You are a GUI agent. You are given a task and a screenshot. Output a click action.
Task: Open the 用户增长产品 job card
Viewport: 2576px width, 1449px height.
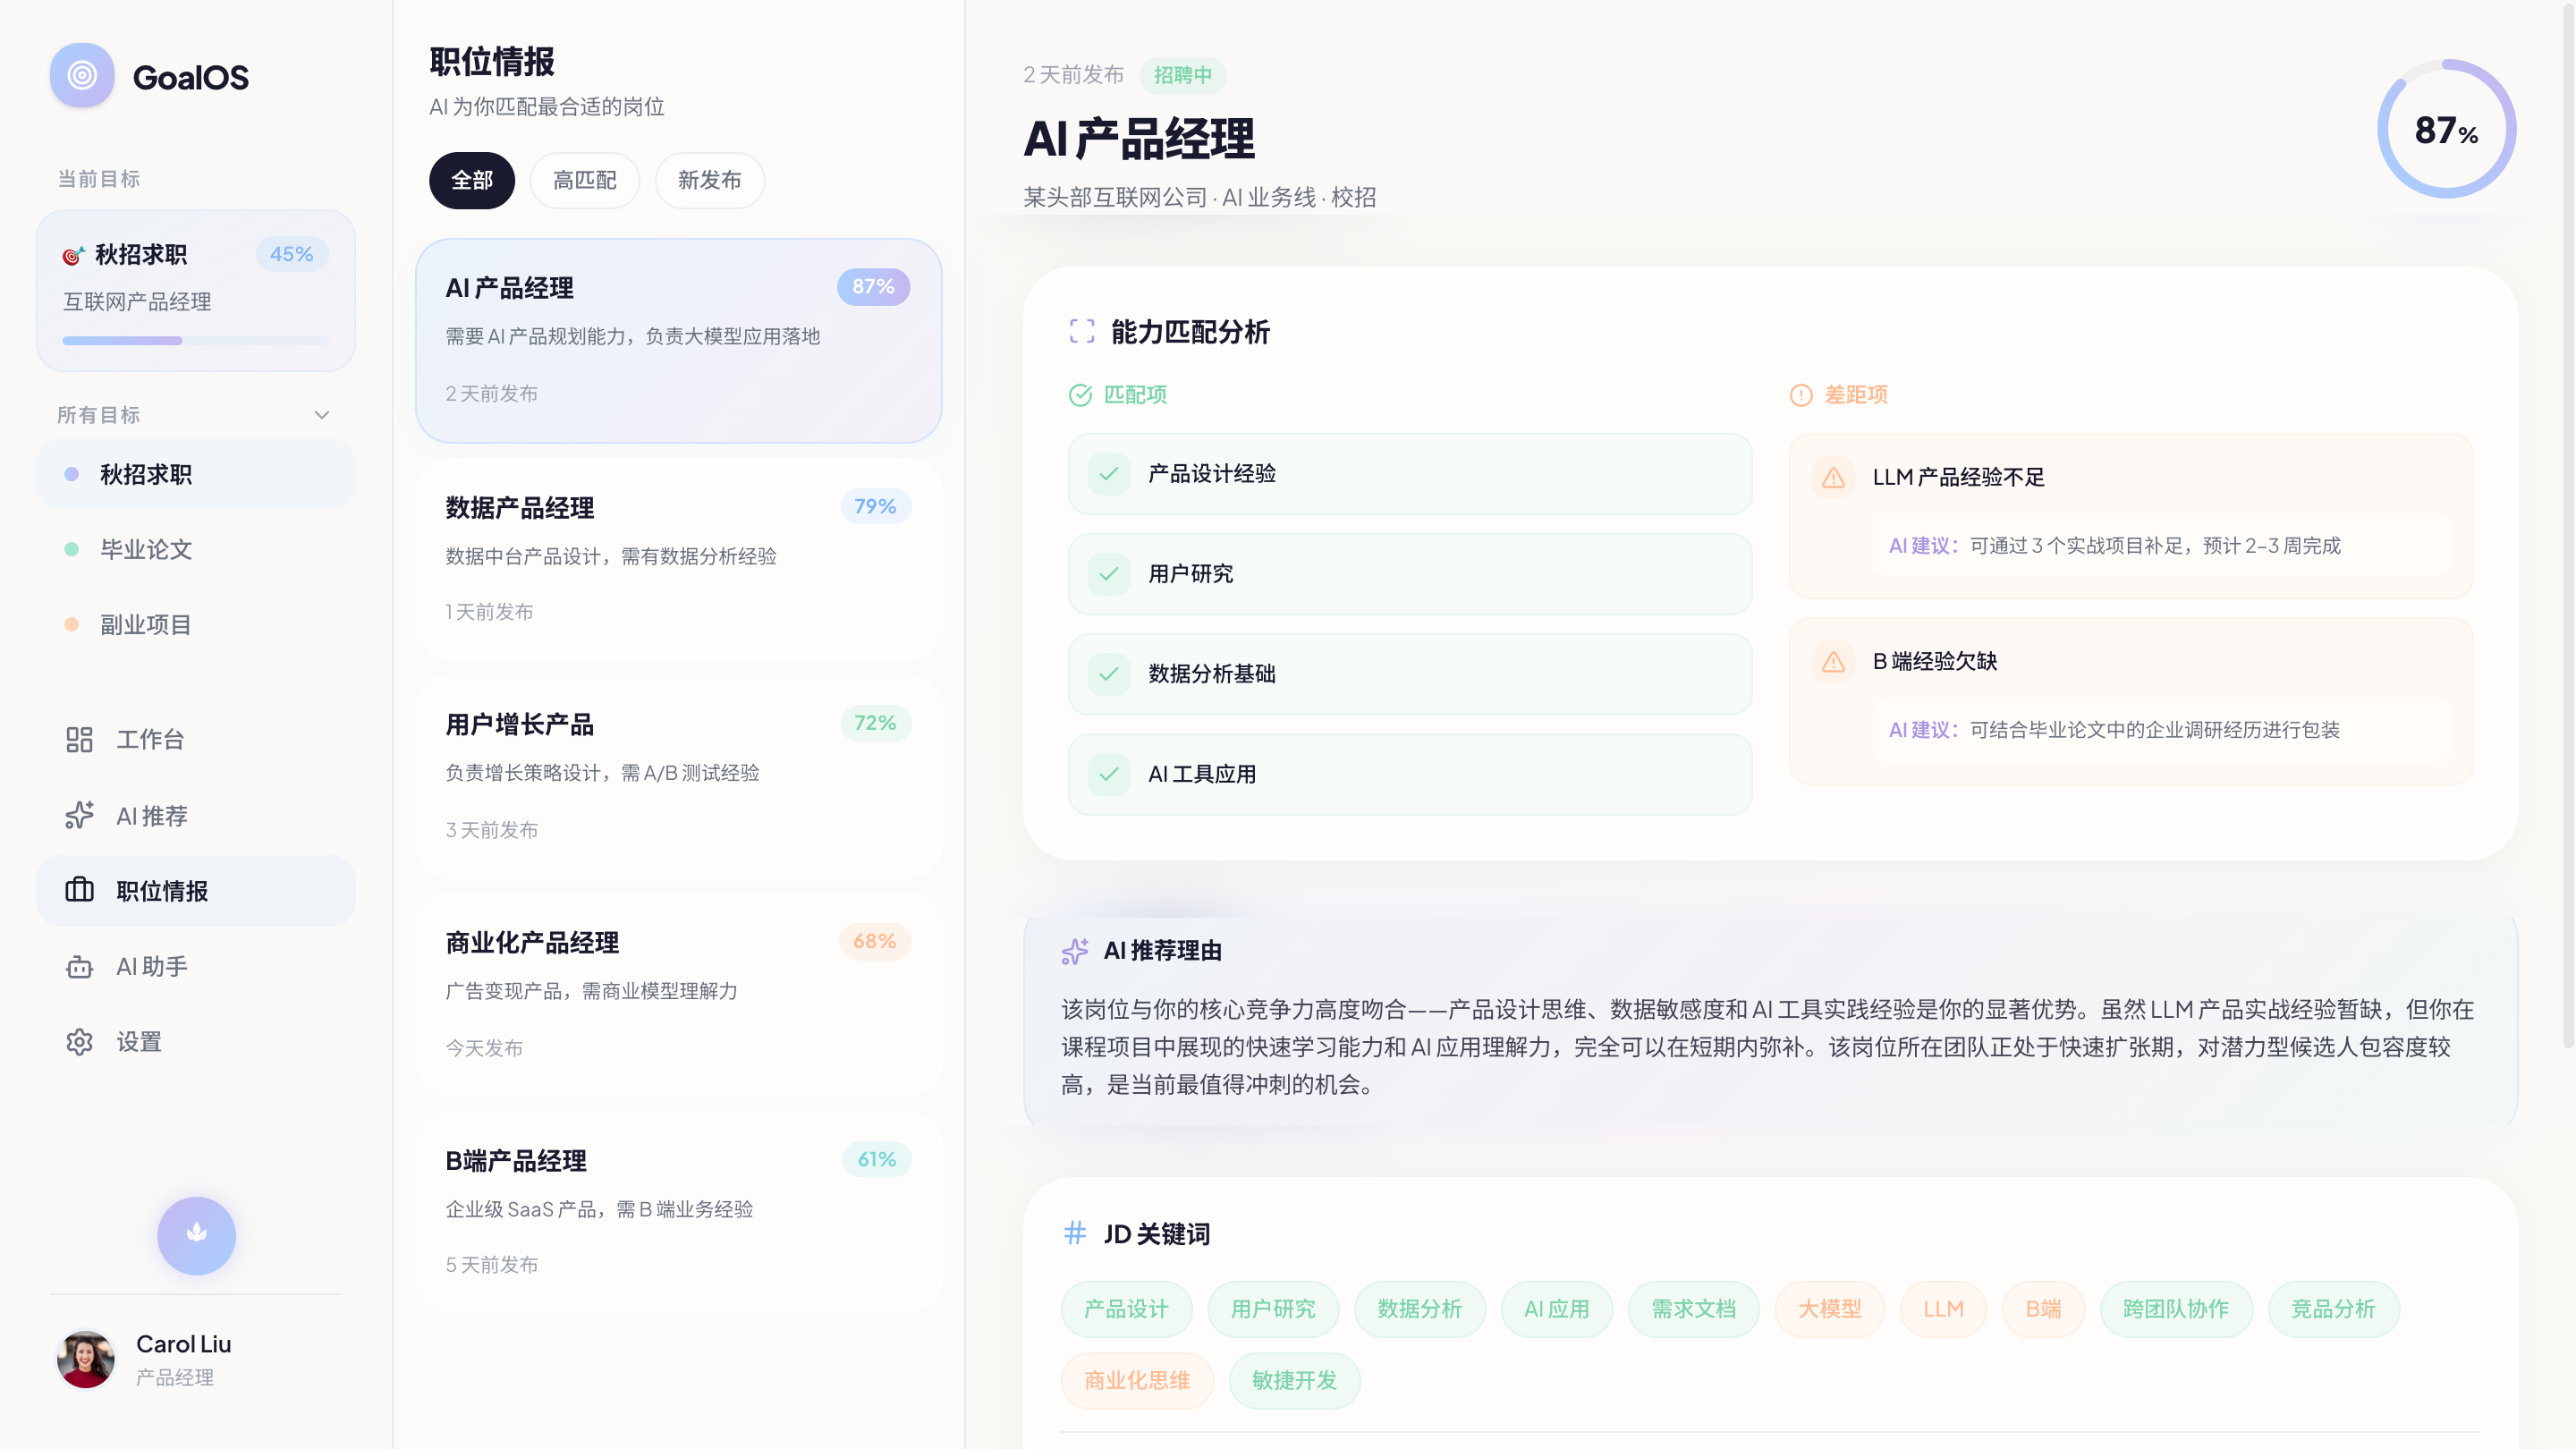tap(679, 777)
